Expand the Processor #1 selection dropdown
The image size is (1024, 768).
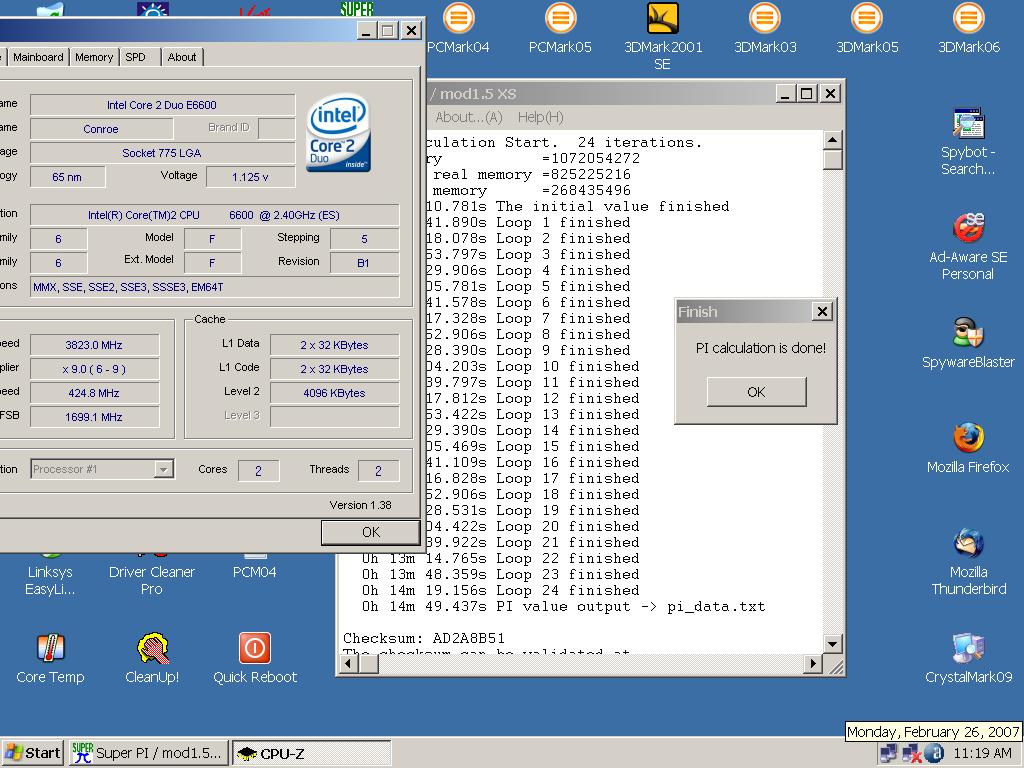click(x=163, y=470)
